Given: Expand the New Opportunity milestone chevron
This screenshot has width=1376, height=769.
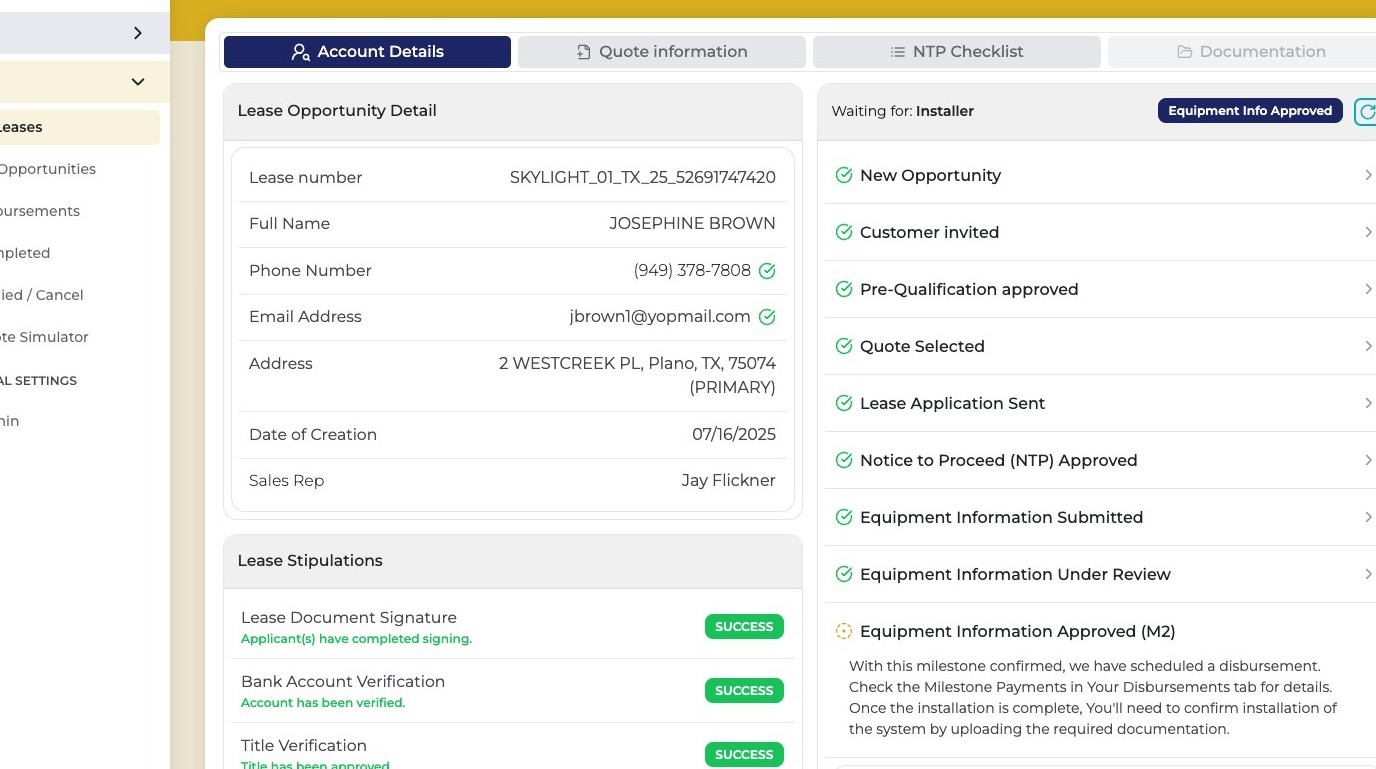Looking at the screenshot, I should pos(1368,175).
